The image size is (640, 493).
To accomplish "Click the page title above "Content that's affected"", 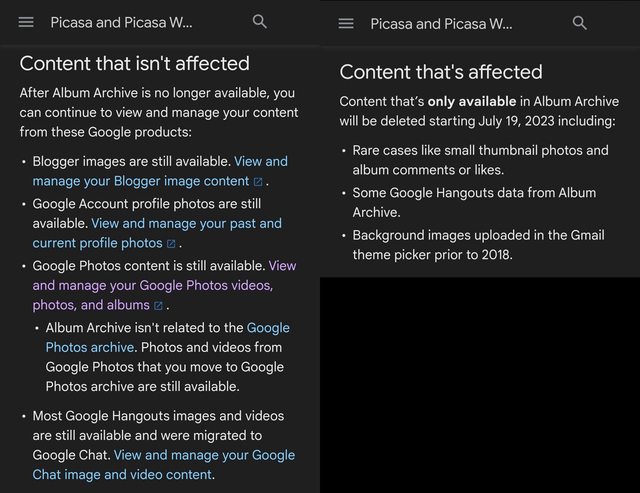I will pos(441,23).
